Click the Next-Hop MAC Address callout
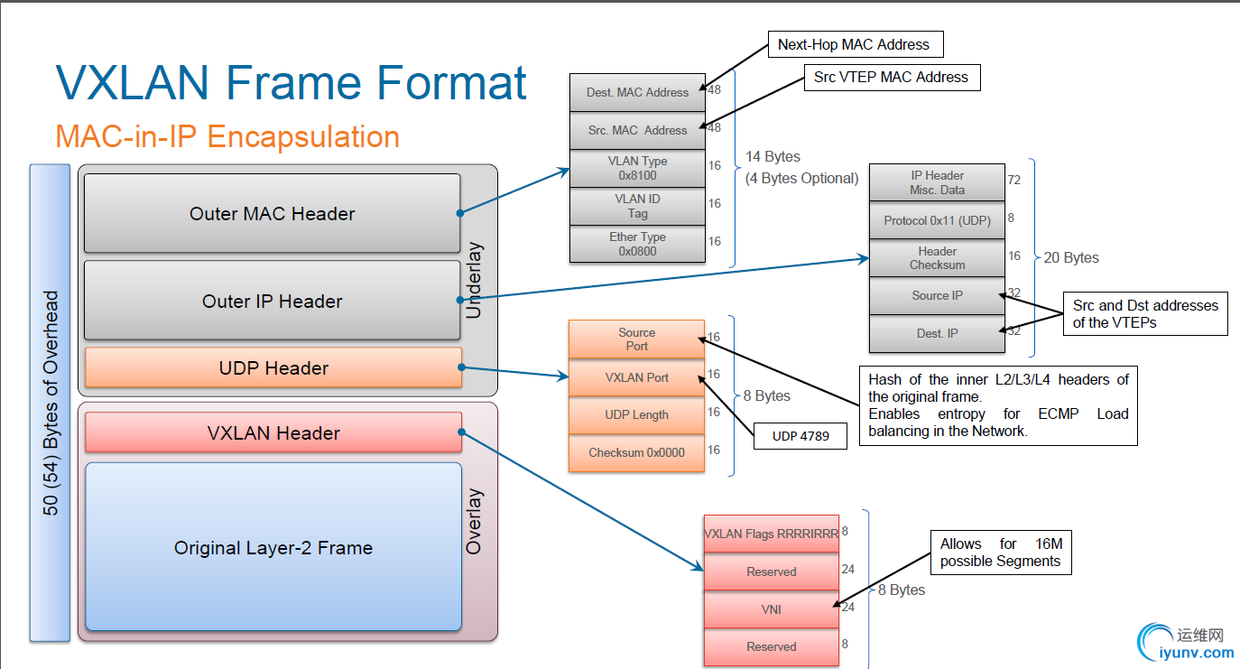This screenshot has width=1240, height=669. point(854,44)
